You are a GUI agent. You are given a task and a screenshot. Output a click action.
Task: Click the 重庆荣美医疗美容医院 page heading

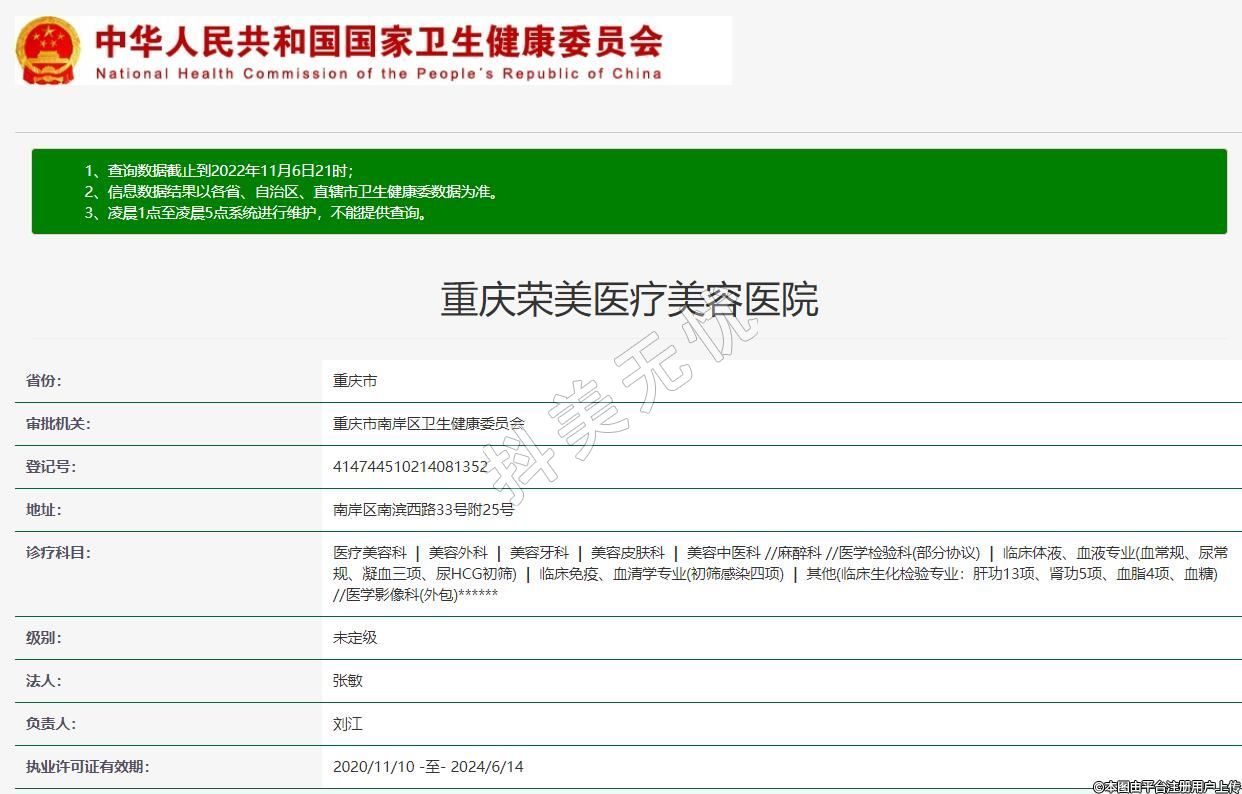[x=629, y=300]
